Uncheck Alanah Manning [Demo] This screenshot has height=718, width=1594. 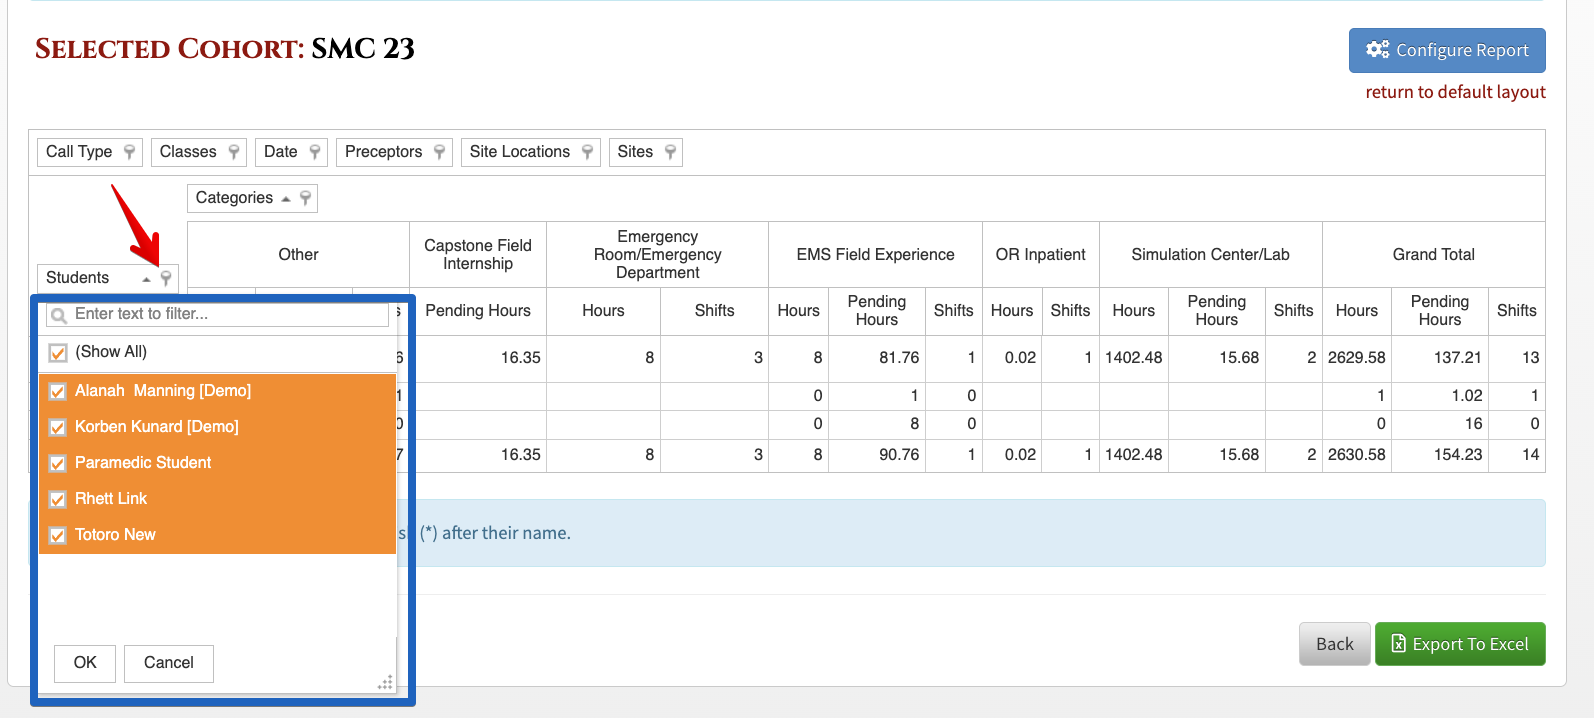pos(58,392)
